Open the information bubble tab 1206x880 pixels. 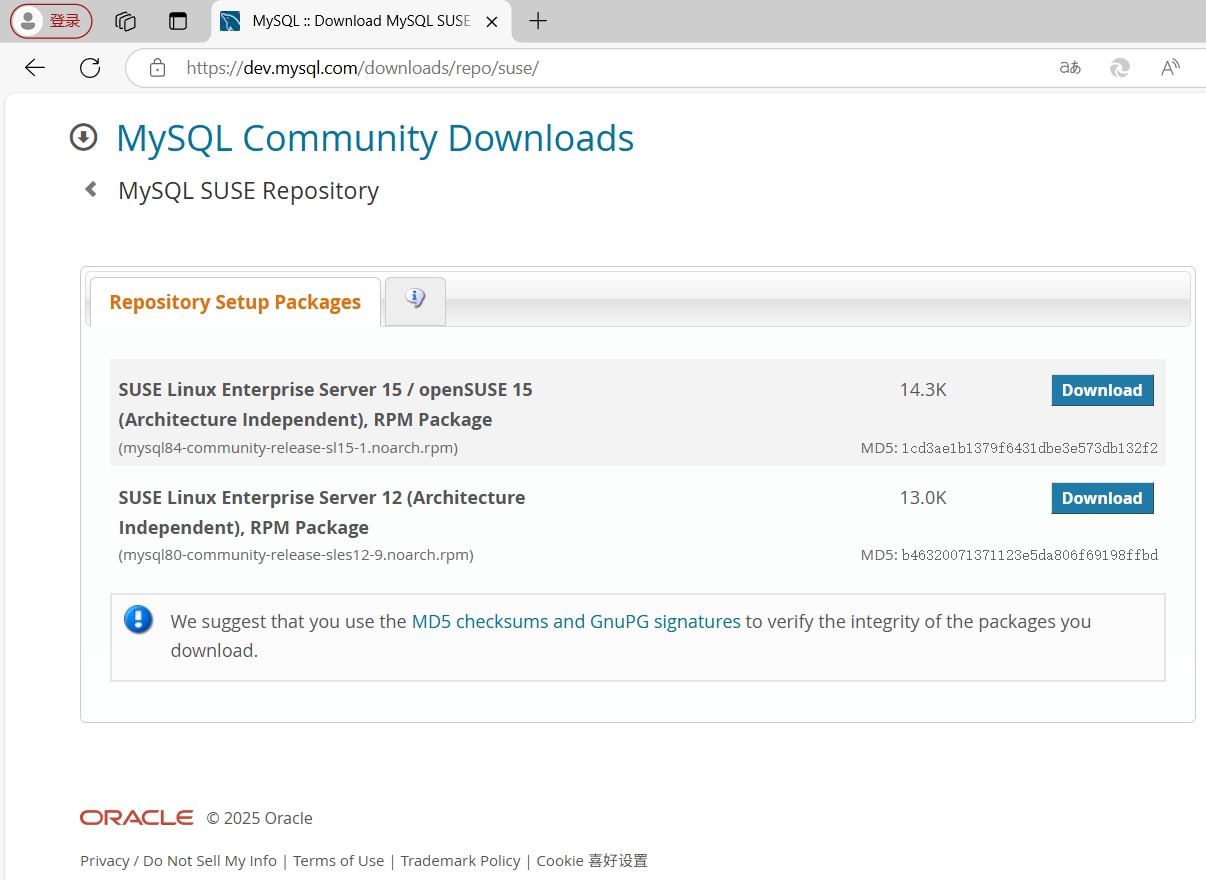click(415, 300)
